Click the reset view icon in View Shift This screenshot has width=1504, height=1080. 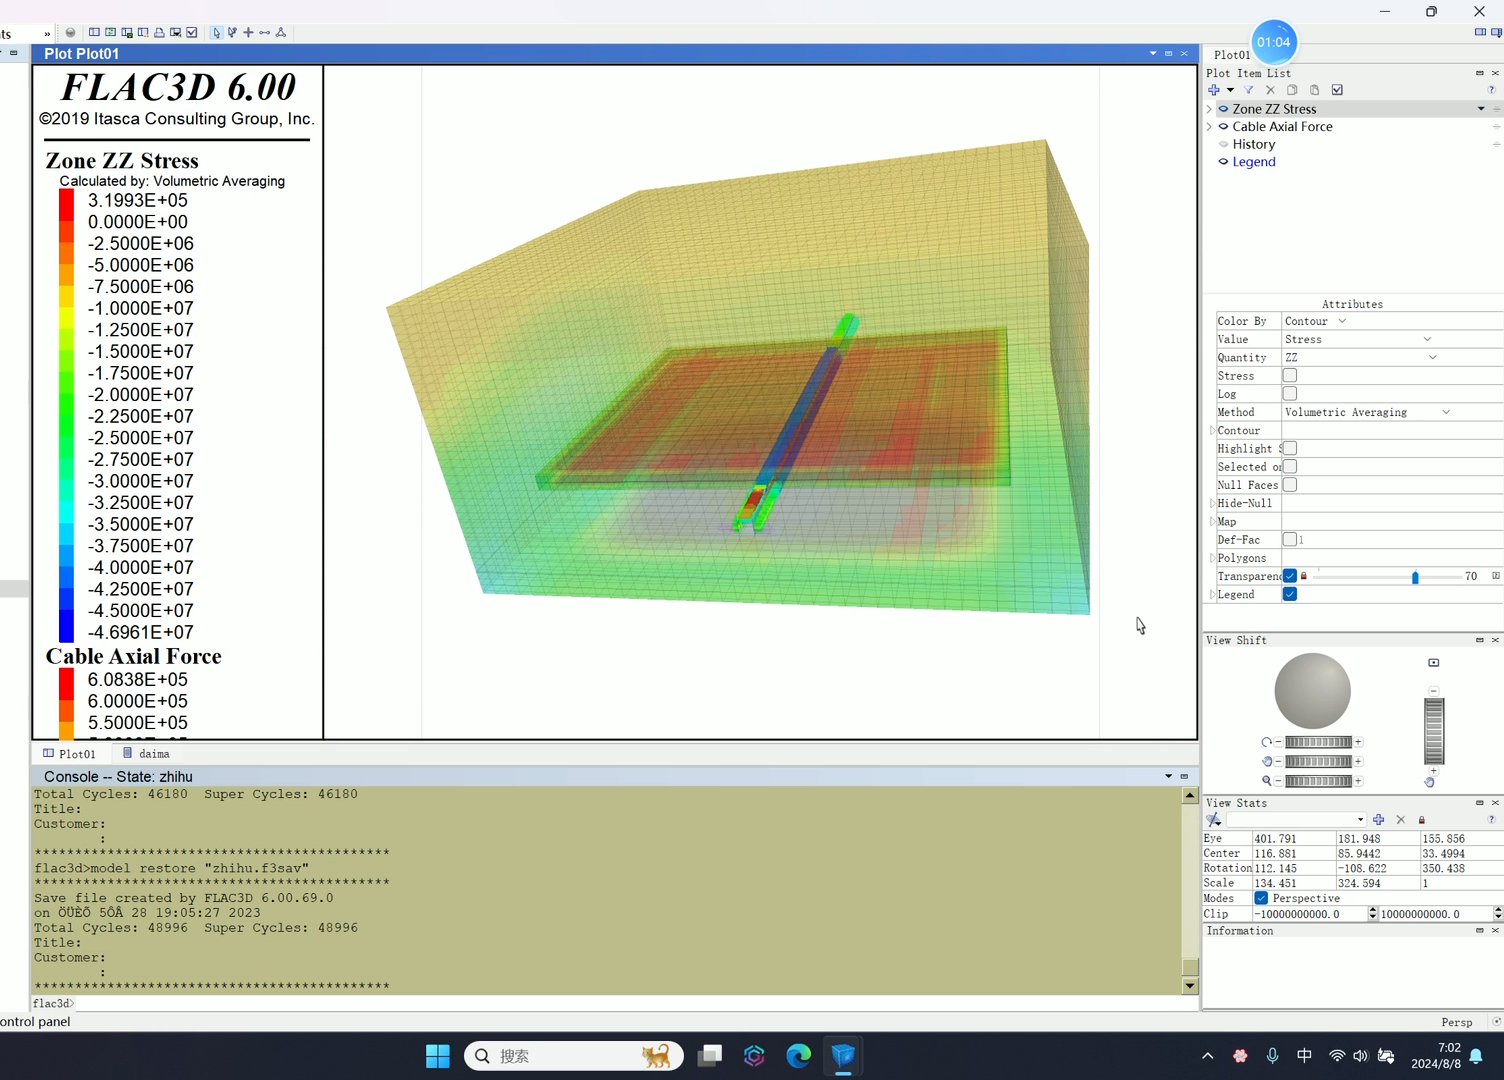click(1433, 663)
